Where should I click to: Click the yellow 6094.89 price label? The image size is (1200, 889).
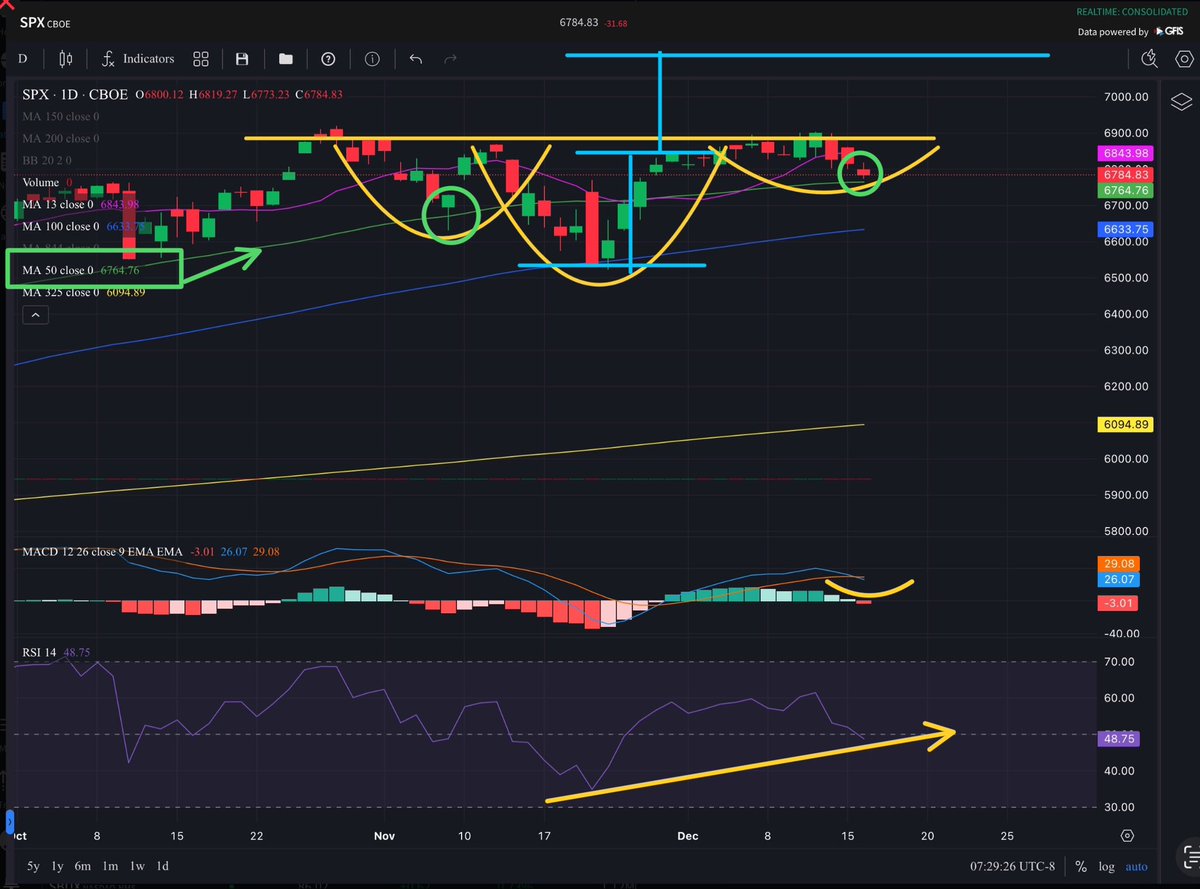click(1125, 424)
